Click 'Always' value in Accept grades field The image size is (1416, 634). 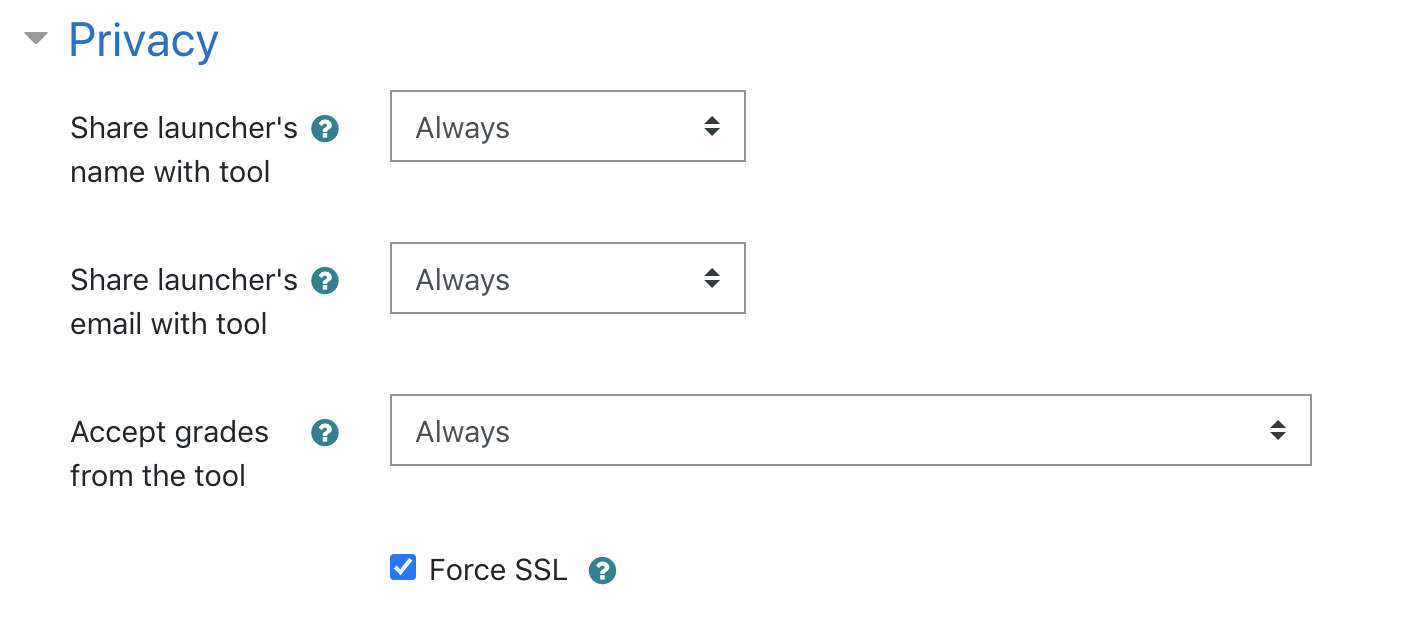coord(463,432)
